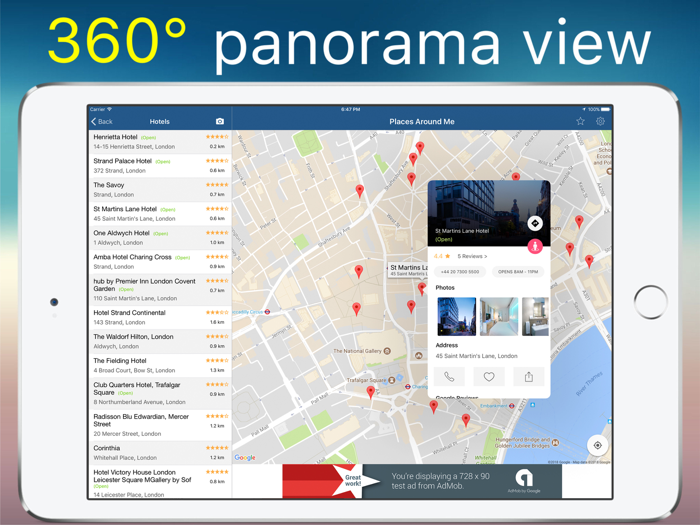The image size is (700, 525).
Task: Tap the share icon on hotel card
Action: [529, 377]
